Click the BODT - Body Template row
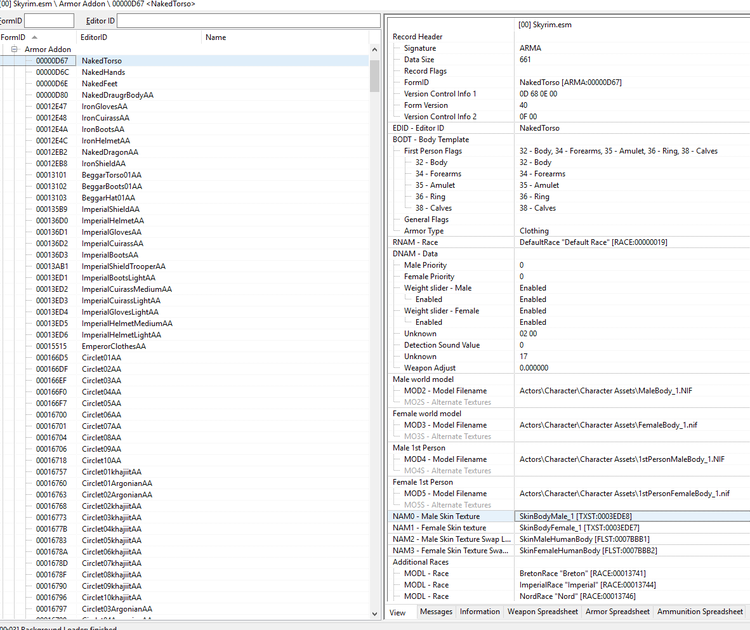 pos(569,140)
